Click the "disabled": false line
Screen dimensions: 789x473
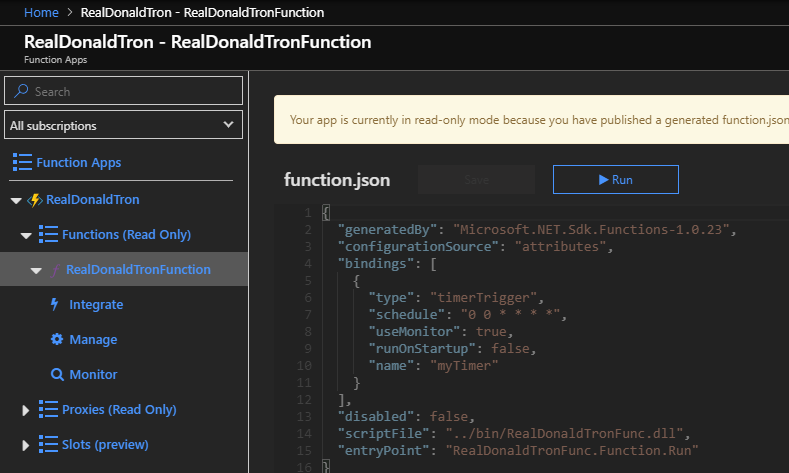click(x=406, y=417)
